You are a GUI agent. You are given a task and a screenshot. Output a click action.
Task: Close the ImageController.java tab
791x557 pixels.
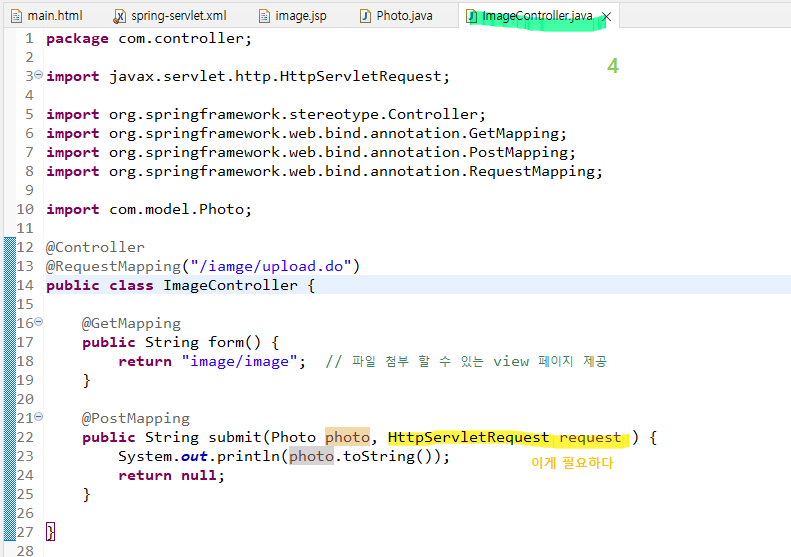[x=607, y=17]
